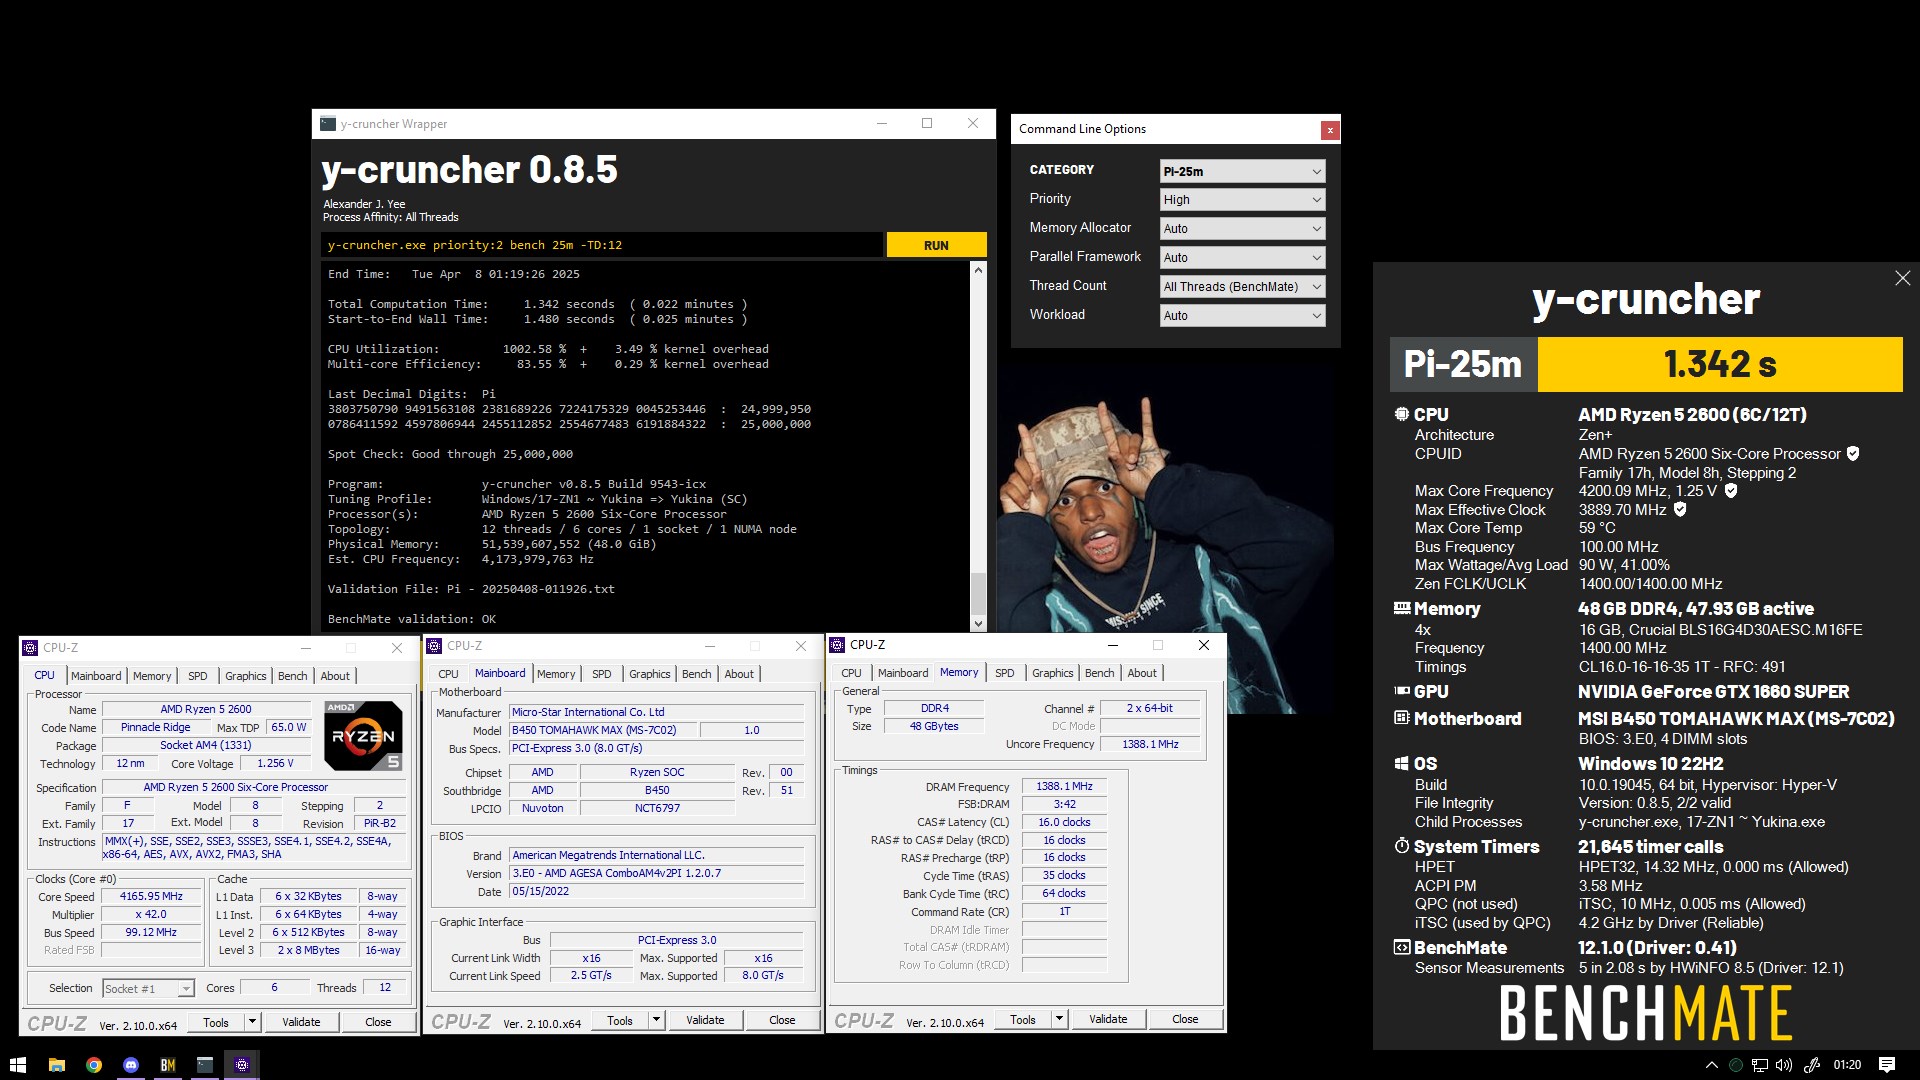Run the y-cruncher benchmark

point(936,245)
